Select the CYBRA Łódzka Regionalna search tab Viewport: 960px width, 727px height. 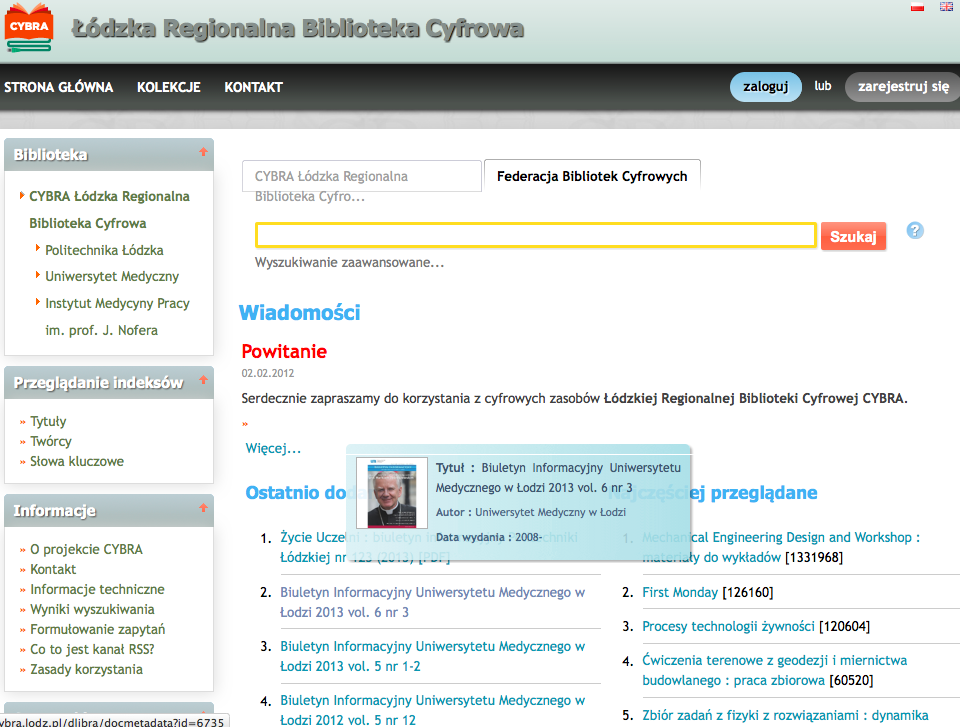tap(361, 176)
